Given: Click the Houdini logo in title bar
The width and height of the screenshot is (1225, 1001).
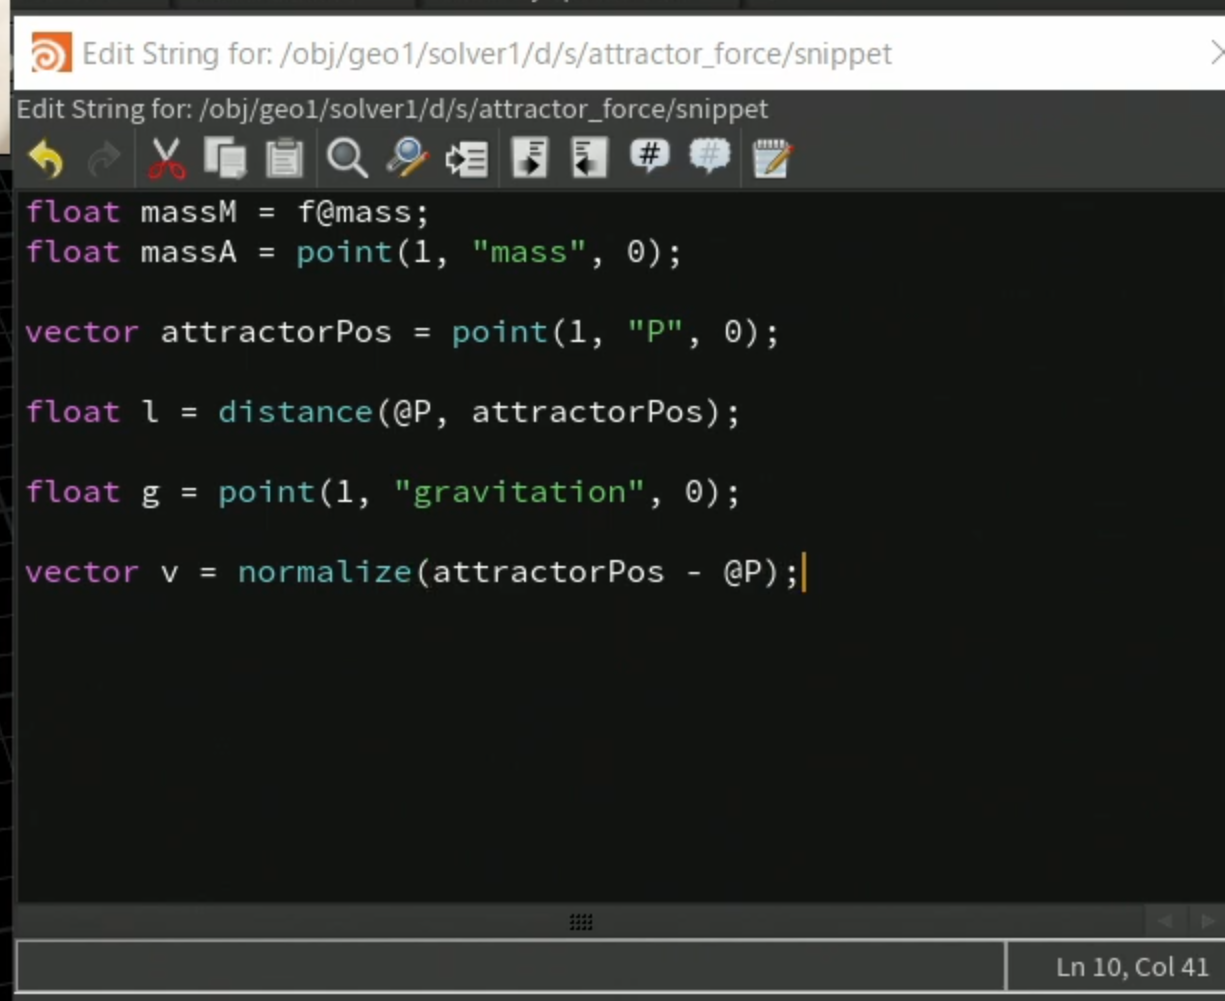Looking at the screenshot, I should [51, 53].
